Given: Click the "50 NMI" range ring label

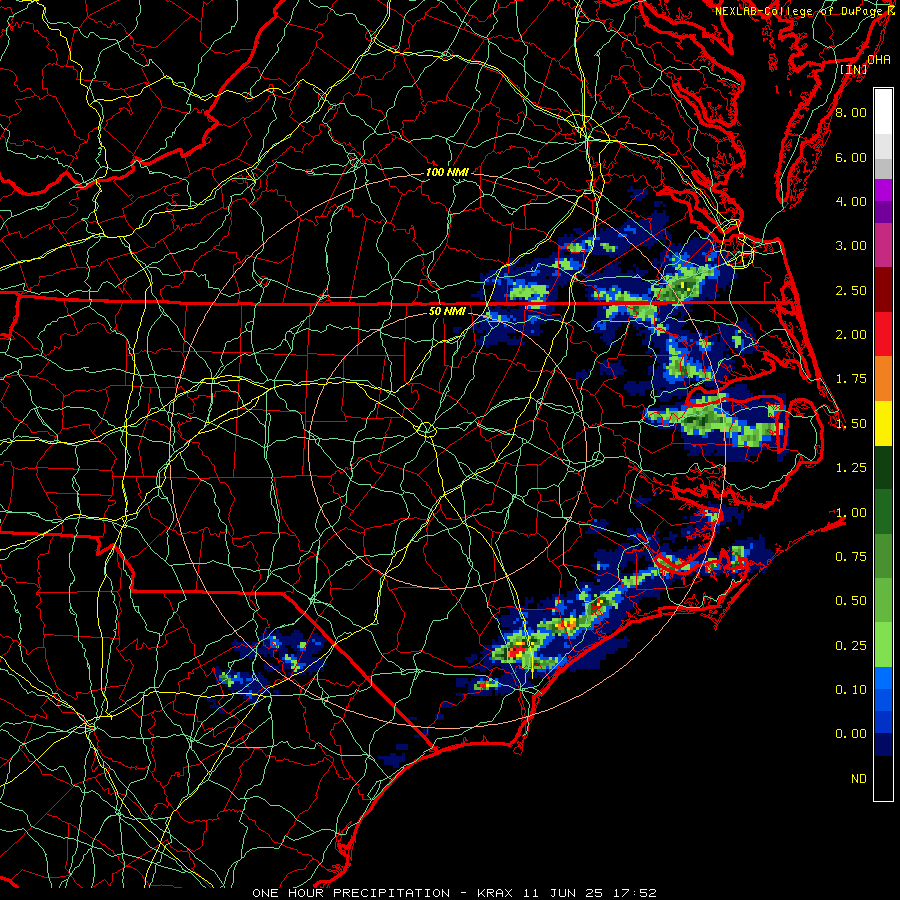Looking at the screenshot, I should point(447,311).
